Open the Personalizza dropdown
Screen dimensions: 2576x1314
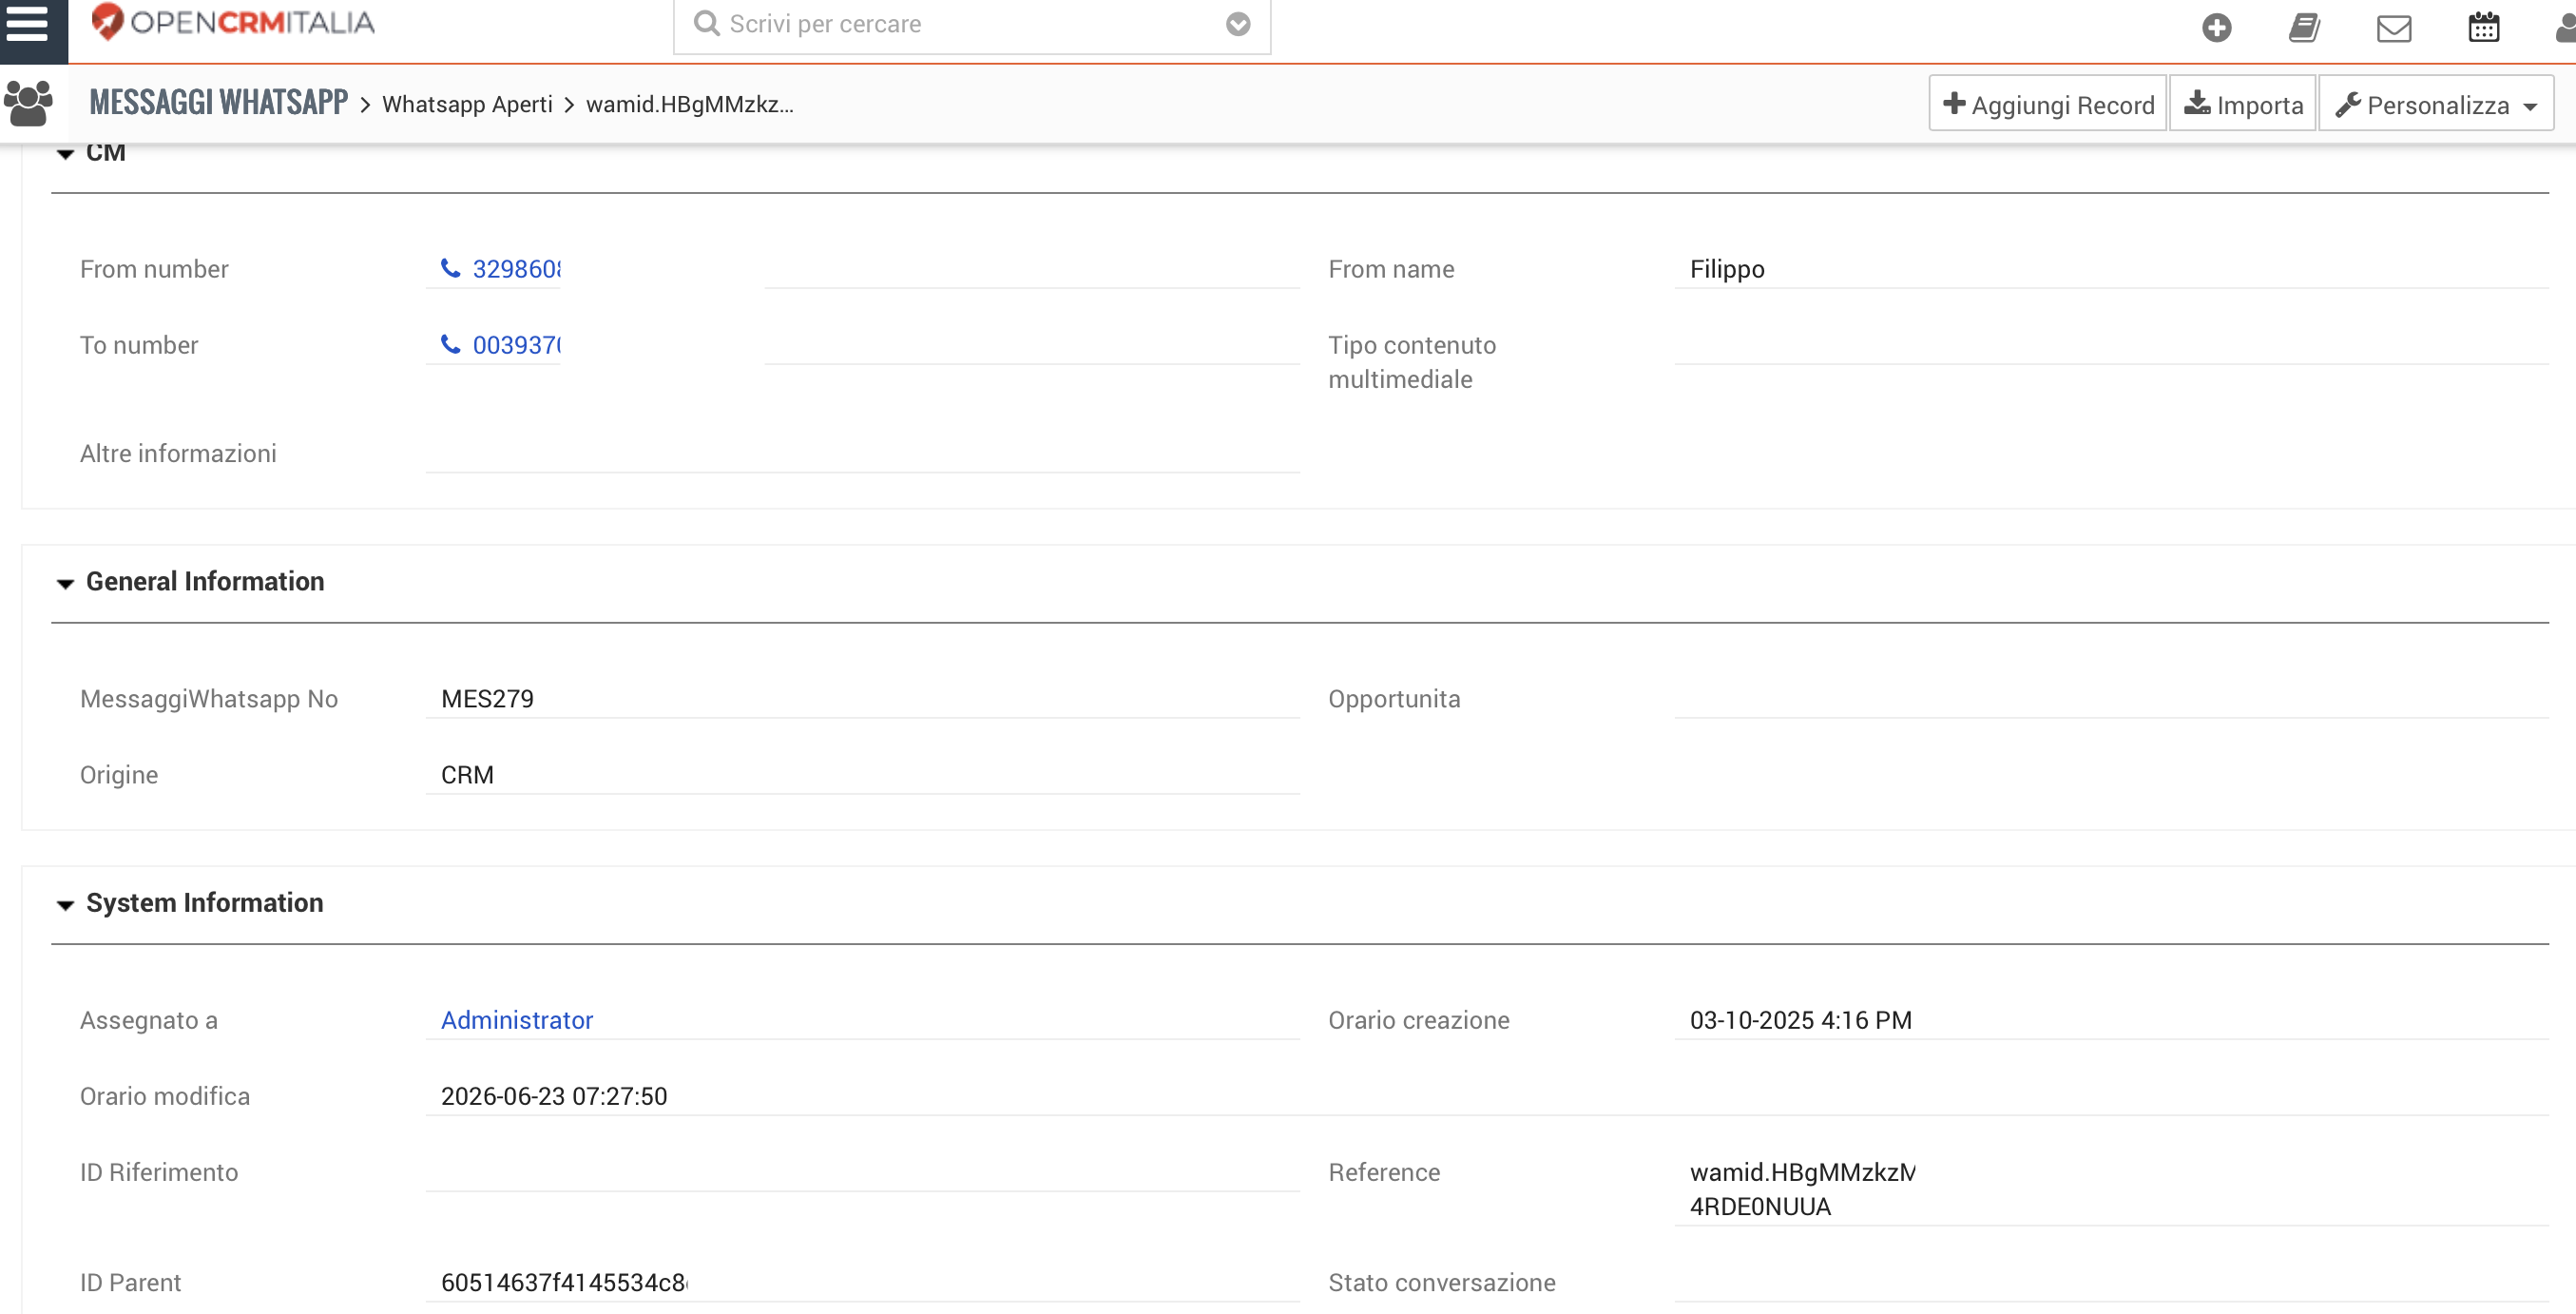tap(2435, 104)
